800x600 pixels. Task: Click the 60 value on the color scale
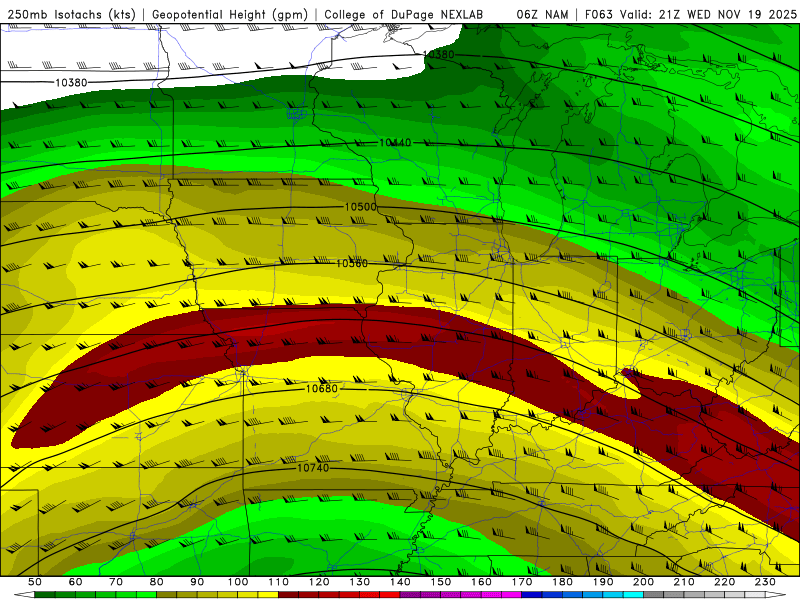[75, 582]
